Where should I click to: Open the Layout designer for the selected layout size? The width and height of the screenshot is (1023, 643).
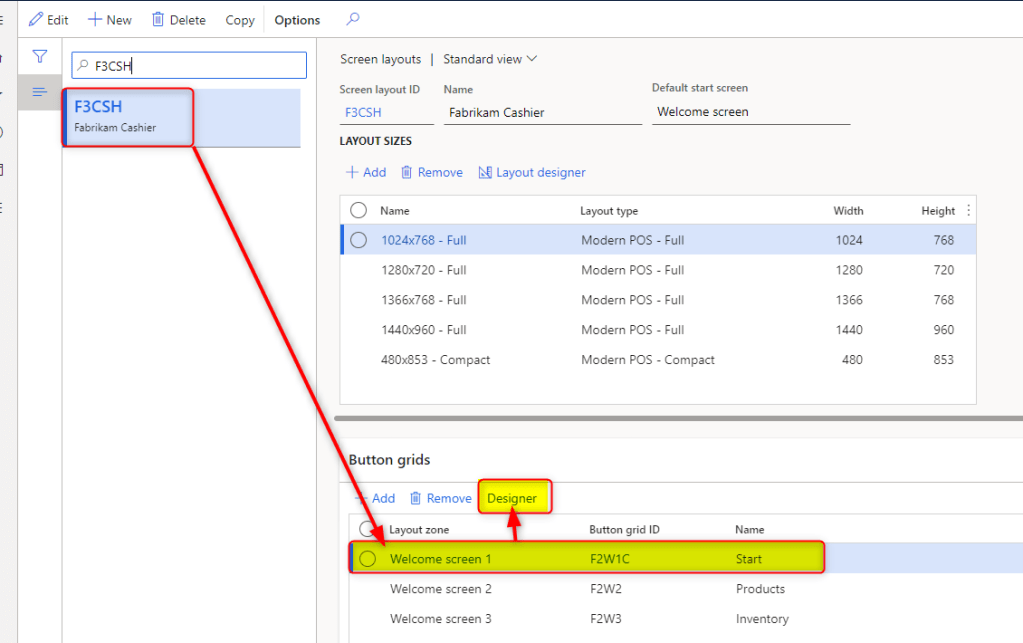pyautogui.click(x=531, y=172)
